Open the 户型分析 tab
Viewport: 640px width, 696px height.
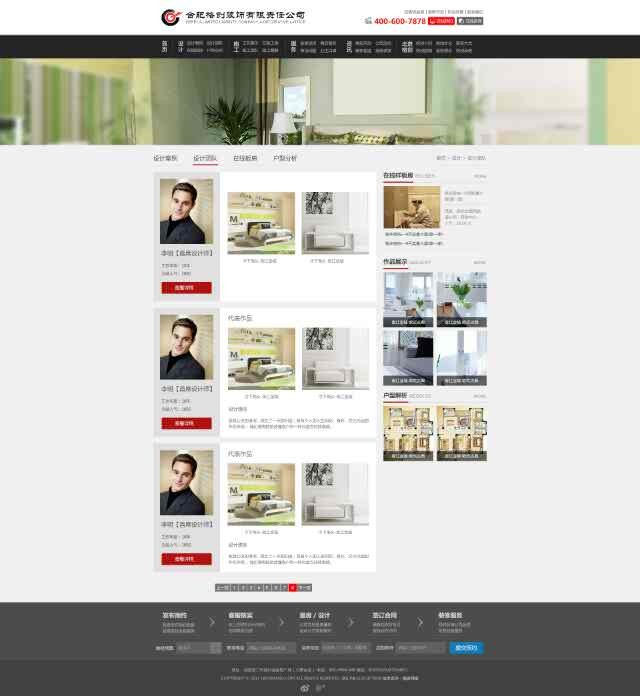pyautogui.click(x=285, y=158)
